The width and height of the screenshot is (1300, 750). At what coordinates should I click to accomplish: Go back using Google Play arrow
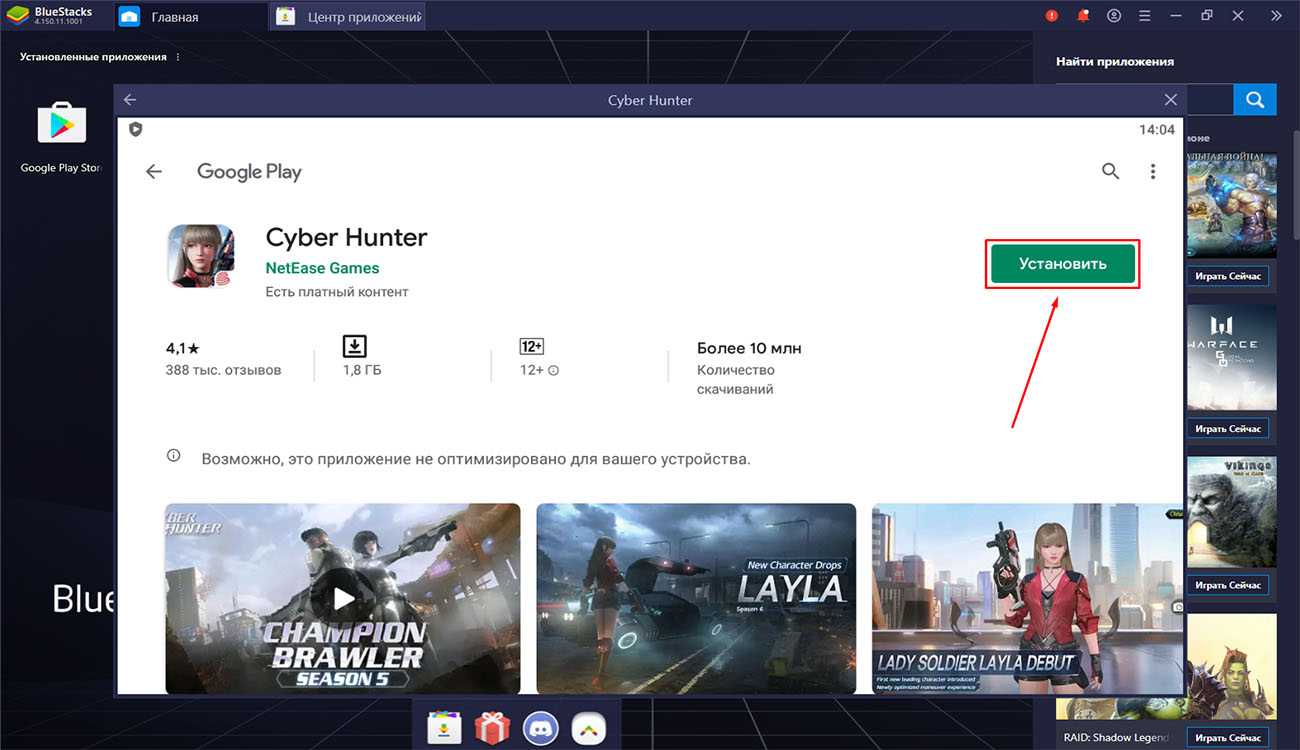point(154,172)
